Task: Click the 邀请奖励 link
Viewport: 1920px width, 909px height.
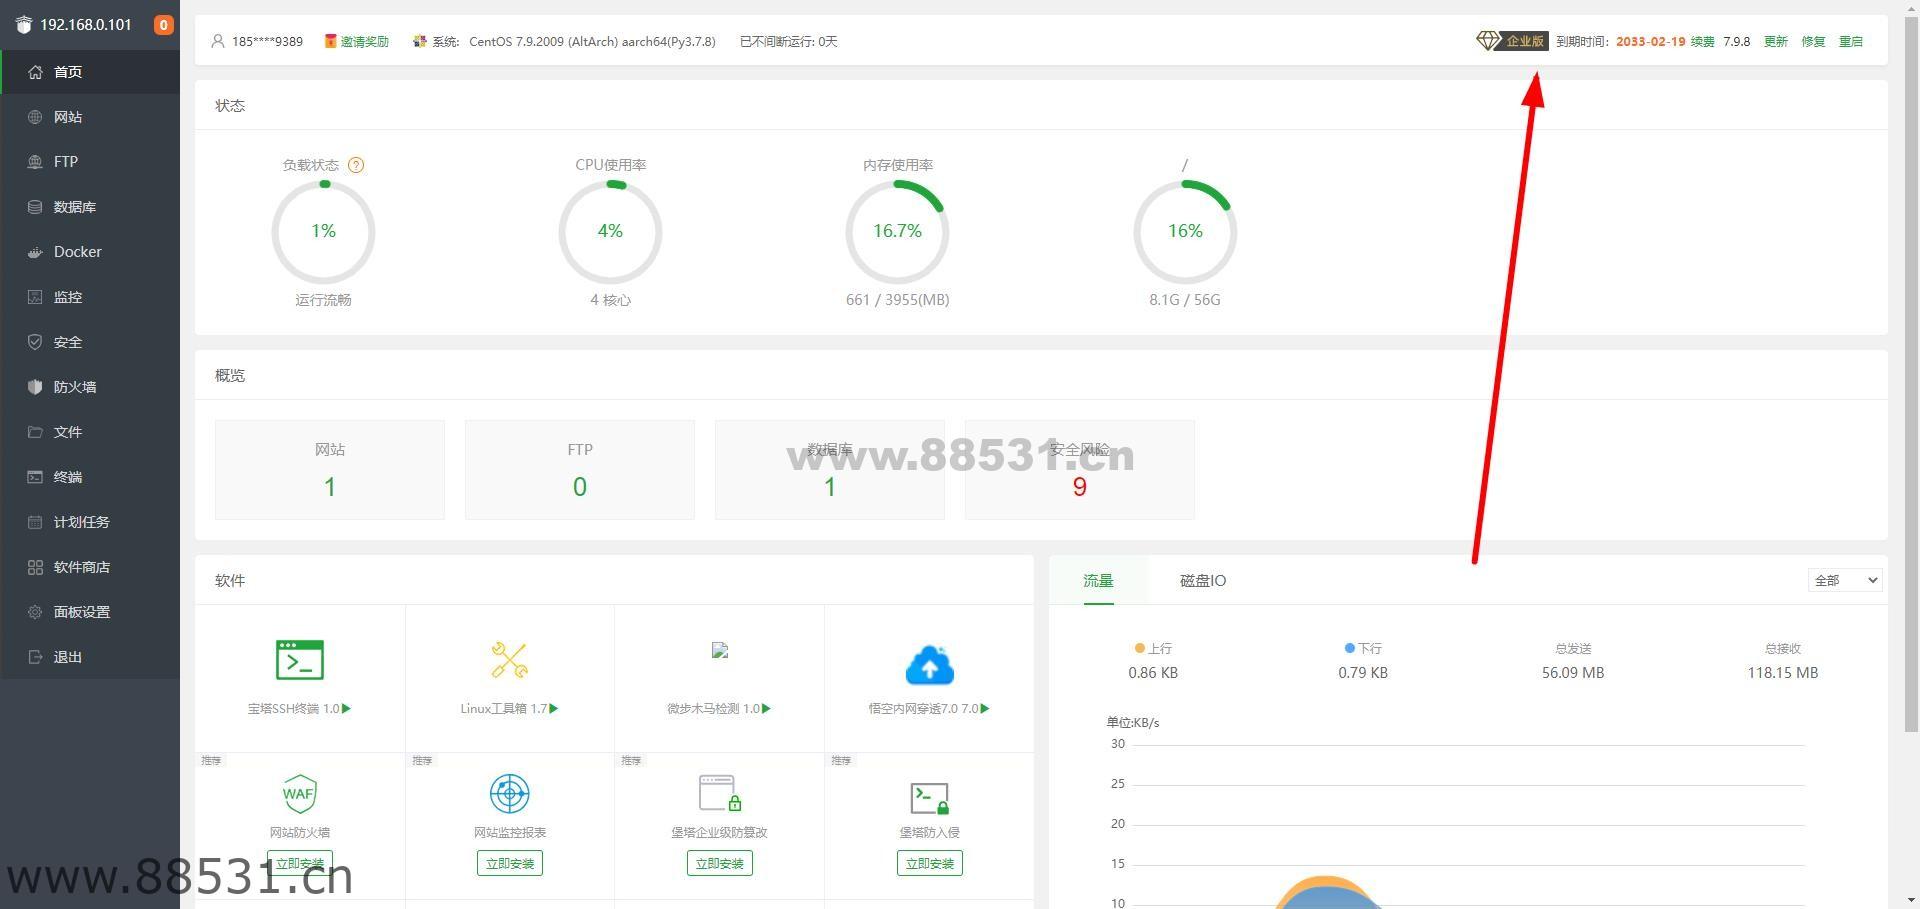Action: tap(365, 42)
